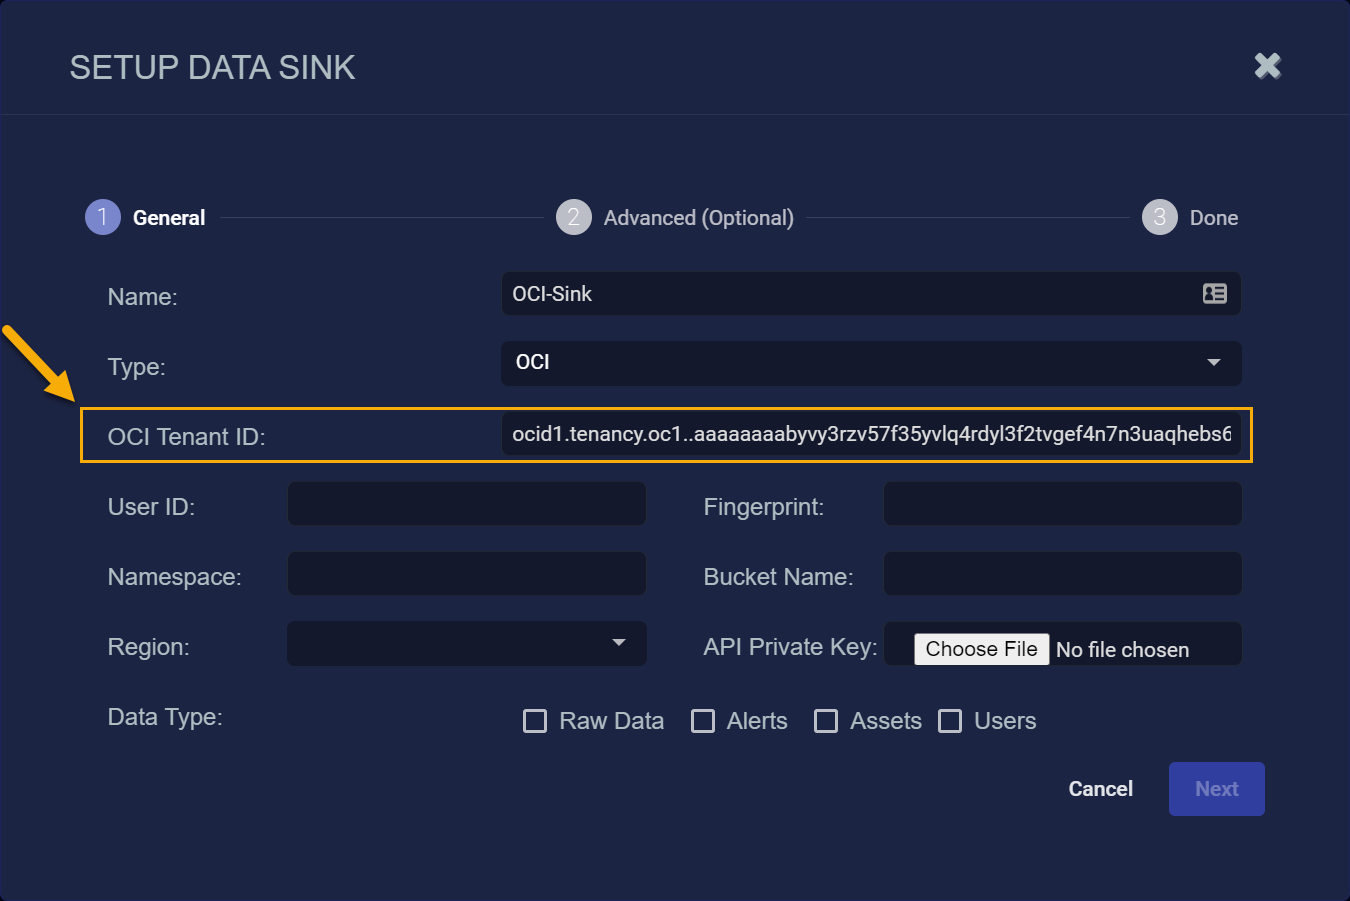Viewport: 1350px width, 901px height.
Task: Select step 3 Done circle
Action: (x=1159, y=217)
